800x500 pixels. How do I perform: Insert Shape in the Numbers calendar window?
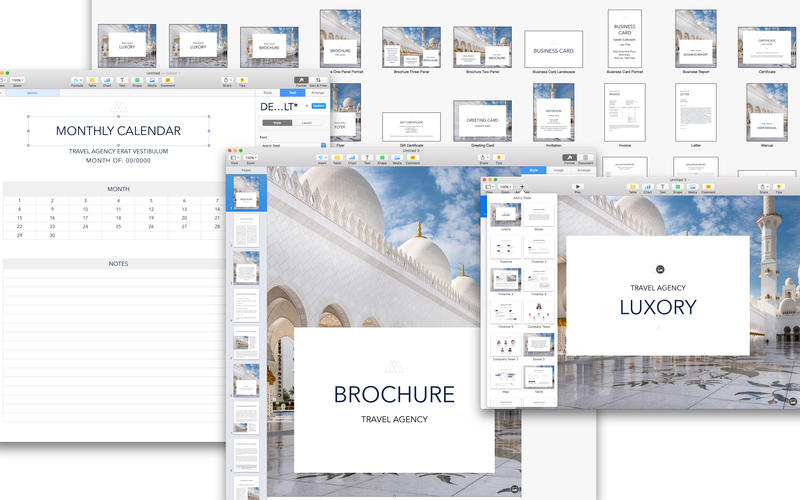click(137, 81)
